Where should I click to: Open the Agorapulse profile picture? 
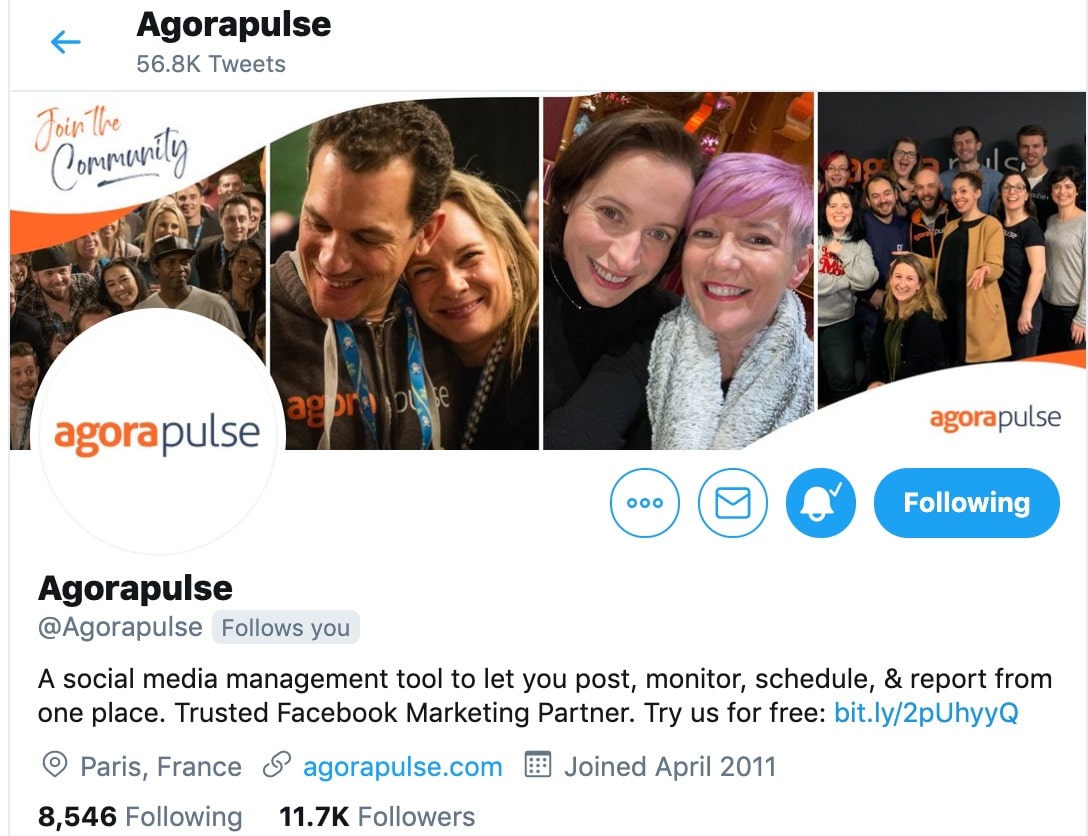click(x=158, y=433)
